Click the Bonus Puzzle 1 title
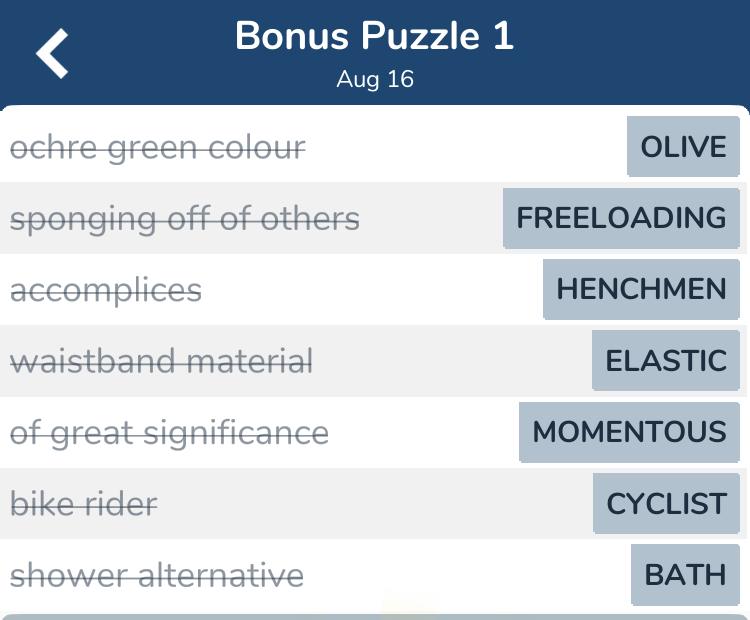 [375, 36]
